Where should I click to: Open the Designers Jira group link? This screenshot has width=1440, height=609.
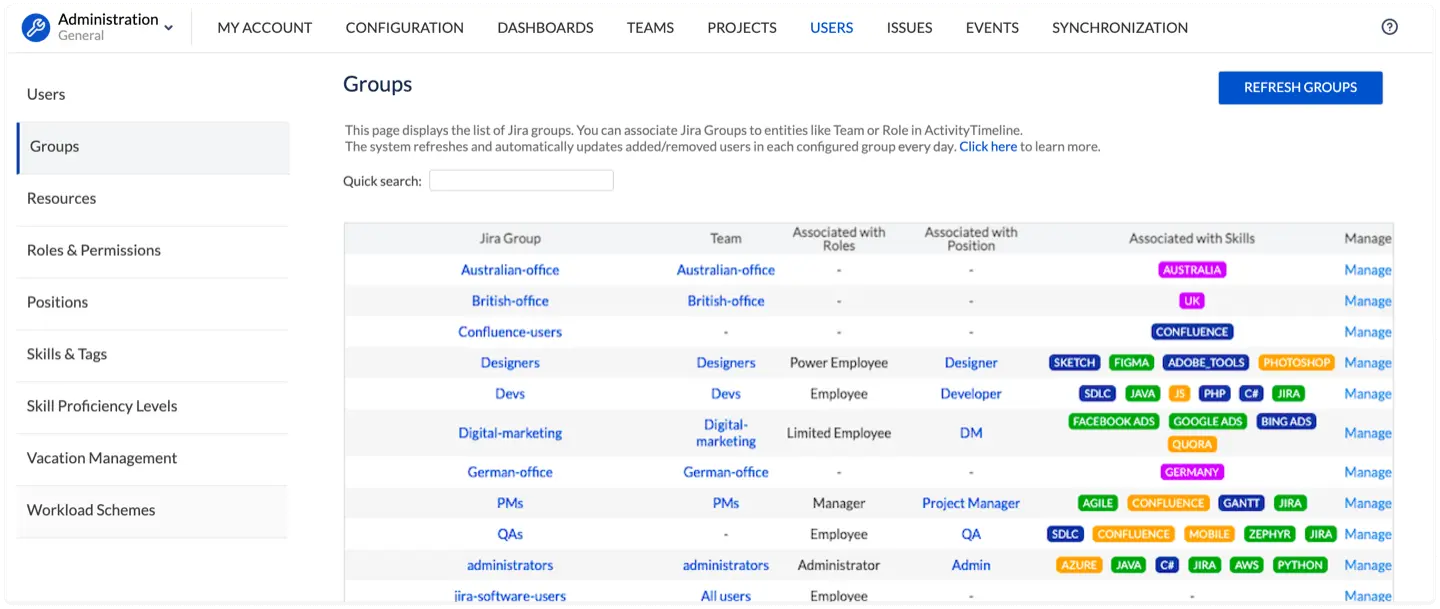[510, 363]
